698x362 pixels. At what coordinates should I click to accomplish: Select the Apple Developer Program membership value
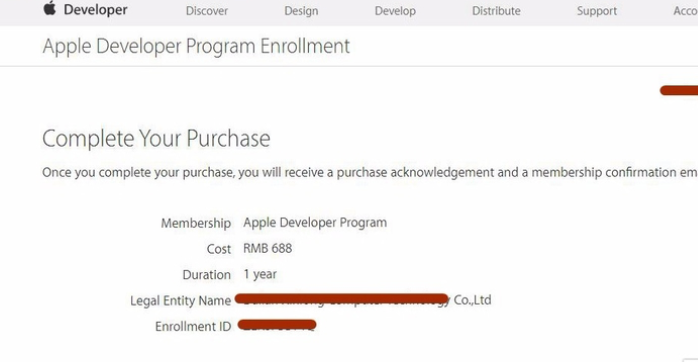point(315,223)
